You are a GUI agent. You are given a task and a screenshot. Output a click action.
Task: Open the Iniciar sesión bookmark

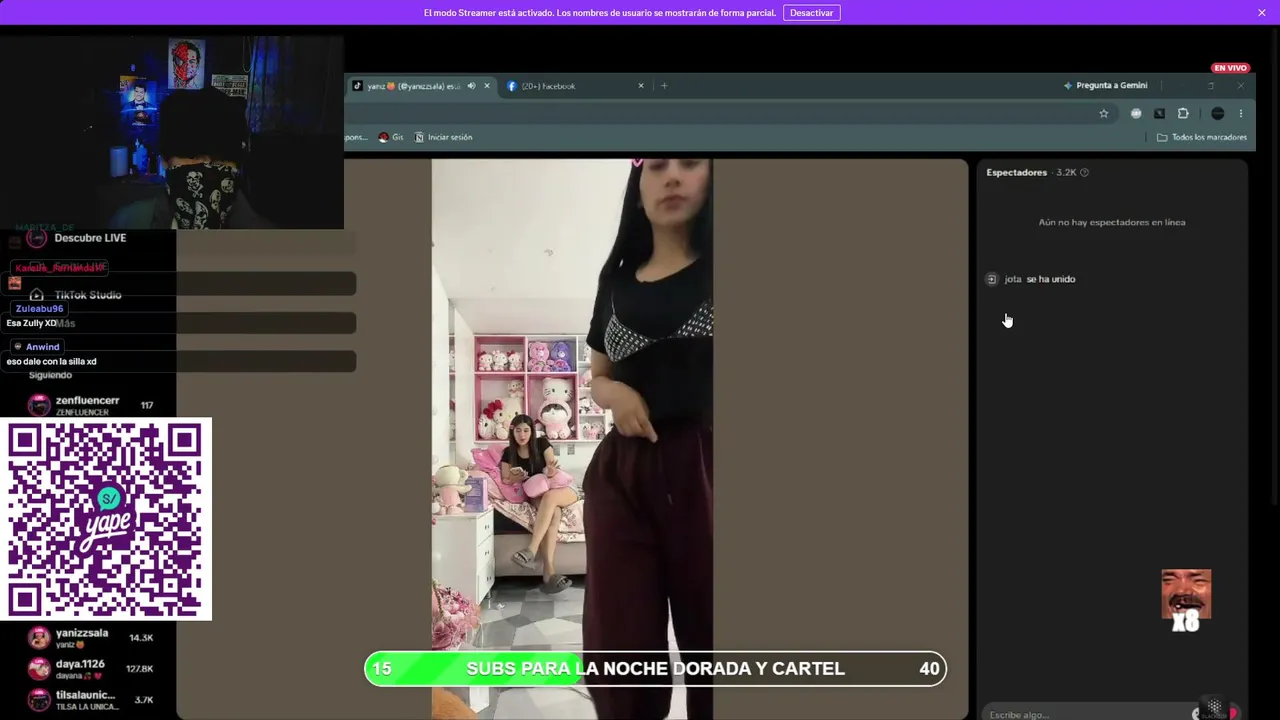(x=443, y=137)
